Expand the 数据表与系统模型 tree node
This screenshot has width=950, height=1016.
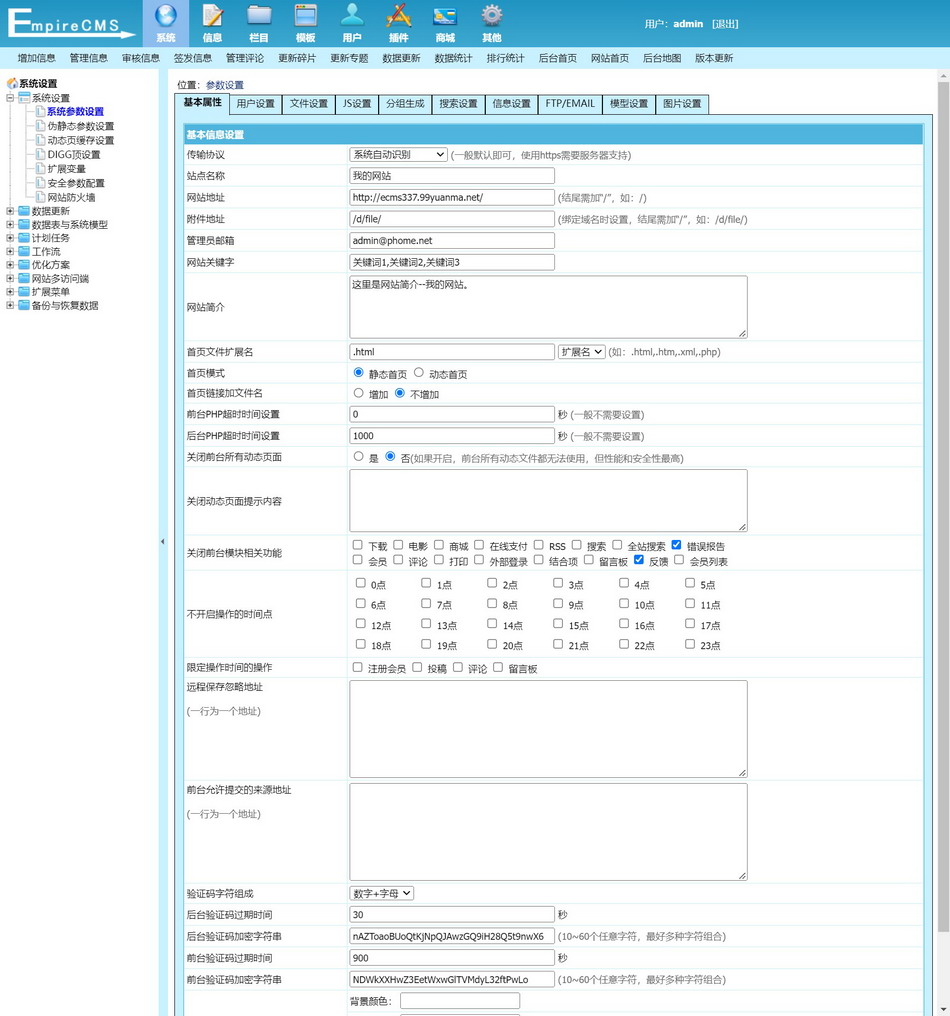(x=10, y=225)
